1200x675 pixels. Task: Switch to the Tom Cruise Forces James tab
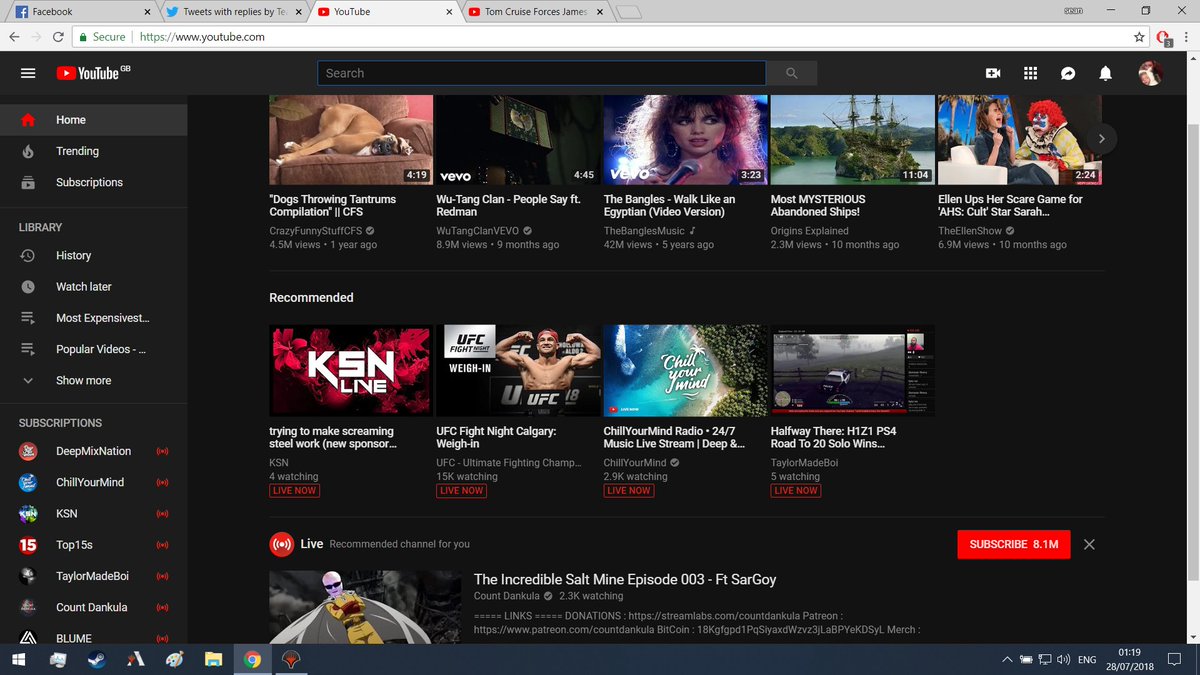point(534,12)
